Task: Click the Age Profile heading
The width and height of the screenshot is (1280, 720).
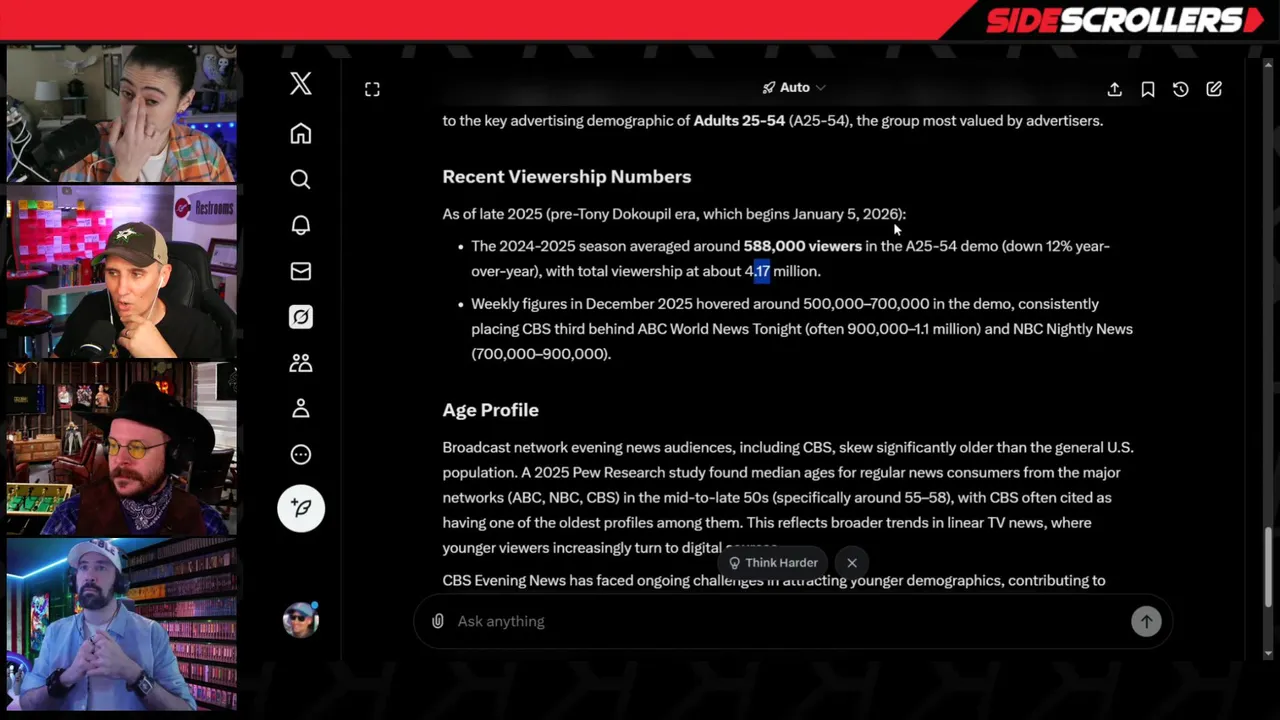Action: point(491,410)
